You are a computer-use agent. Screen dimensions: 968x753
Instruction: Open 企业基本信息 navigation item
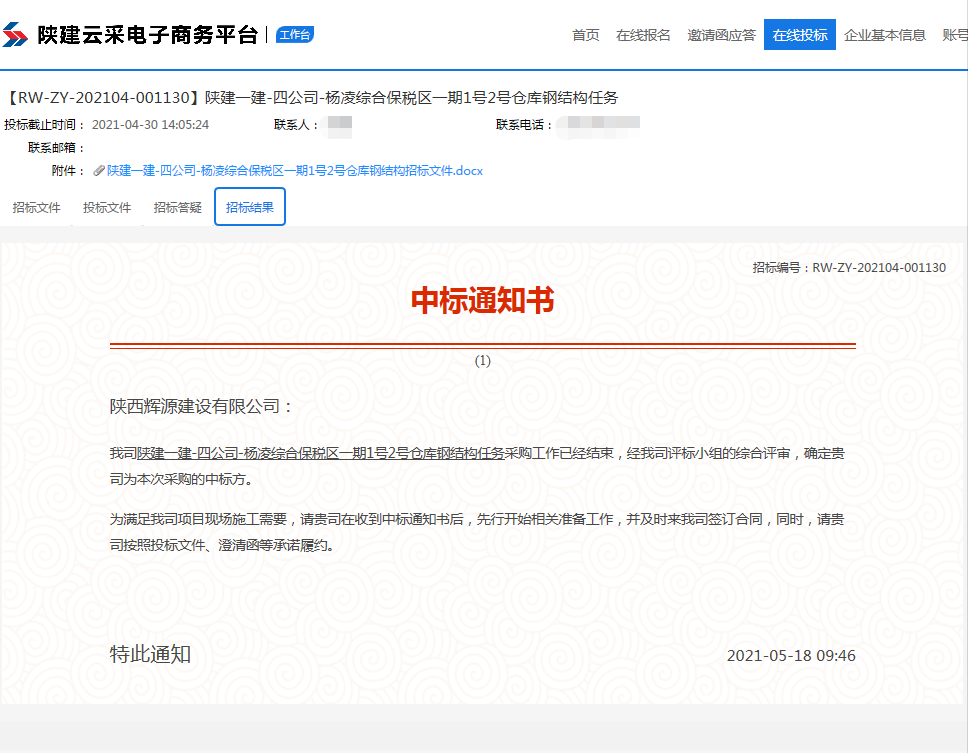(x=884, y=35)
